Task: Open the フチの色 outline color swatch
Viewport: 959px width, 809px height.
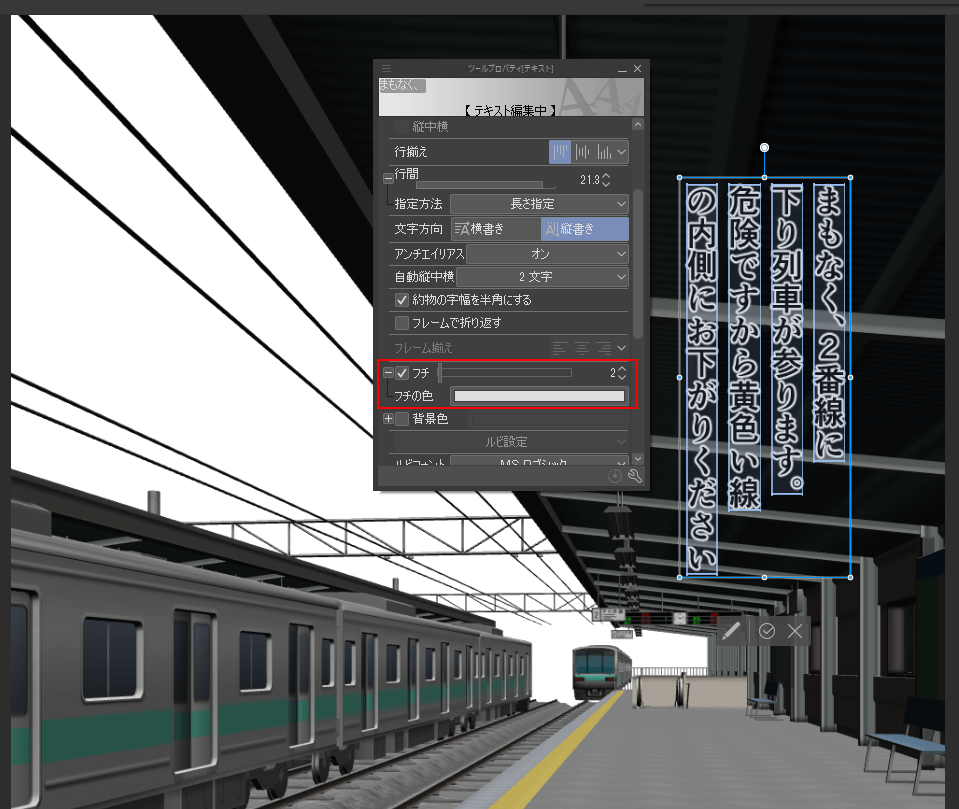Action: (539, 396)
